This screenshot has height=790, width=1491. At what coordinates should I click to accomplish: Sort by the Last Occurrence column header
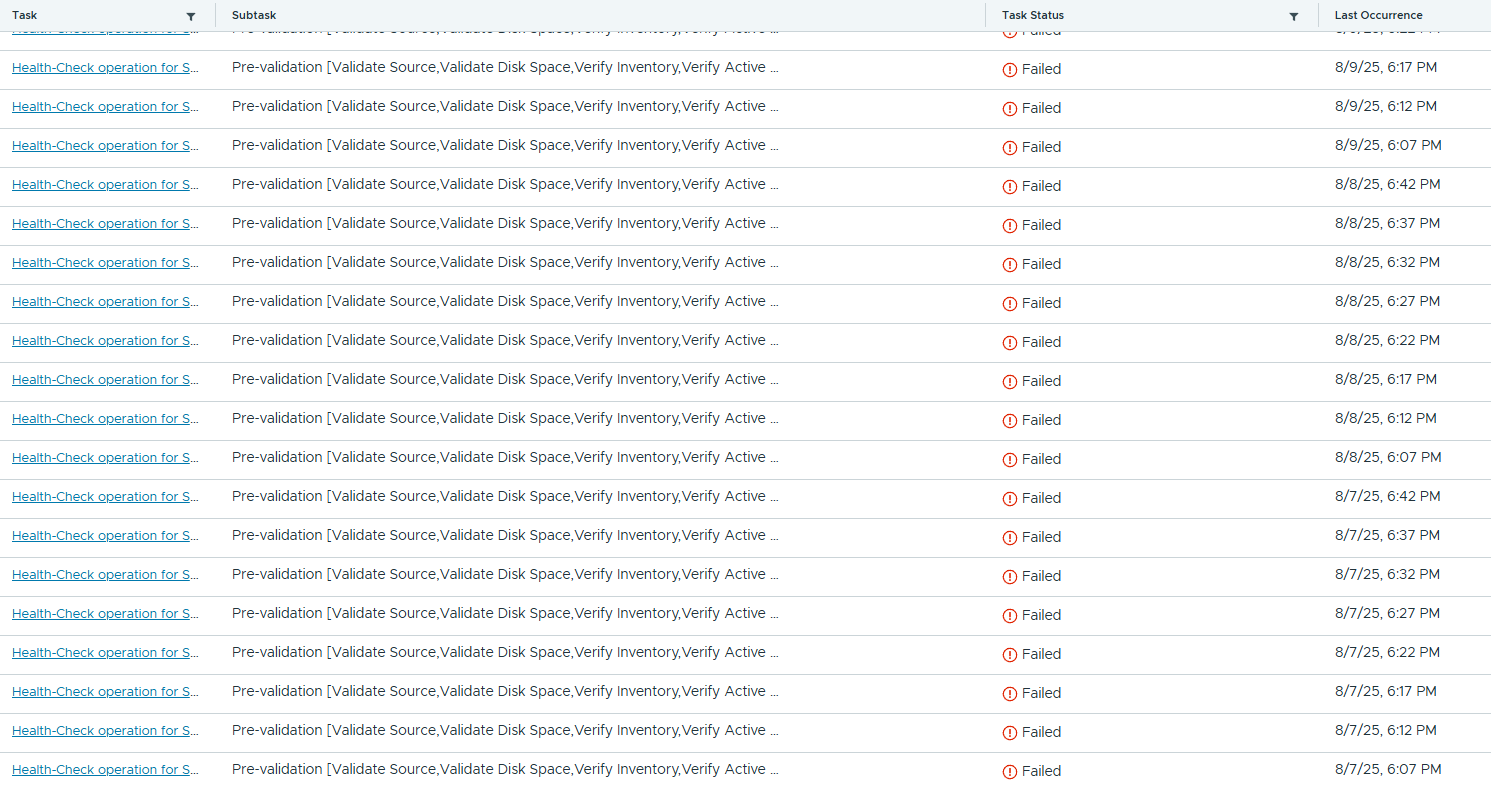(x=1379, y=15)
